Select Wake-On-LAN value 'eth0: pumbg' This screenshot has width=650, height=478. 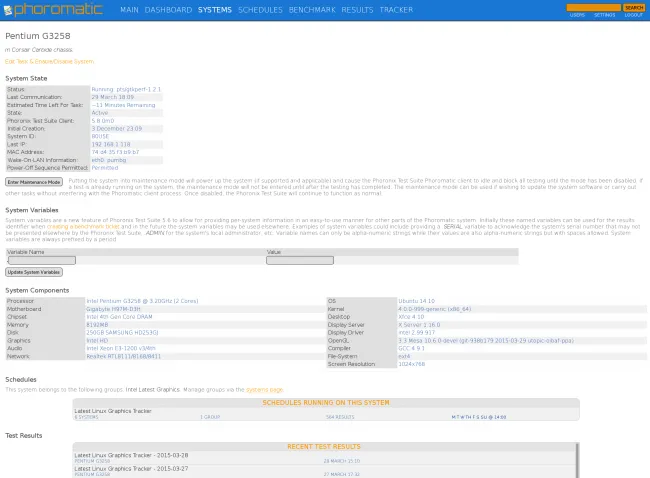[109, 160]
